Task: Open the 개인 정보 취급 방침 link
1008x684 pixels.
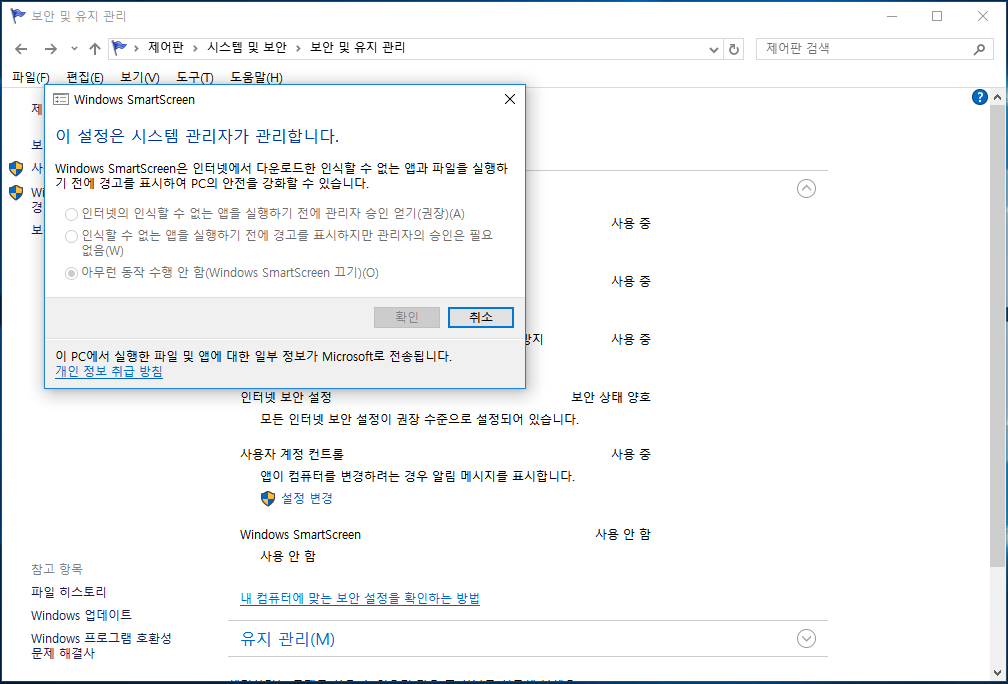Action: tap(109, 372)
